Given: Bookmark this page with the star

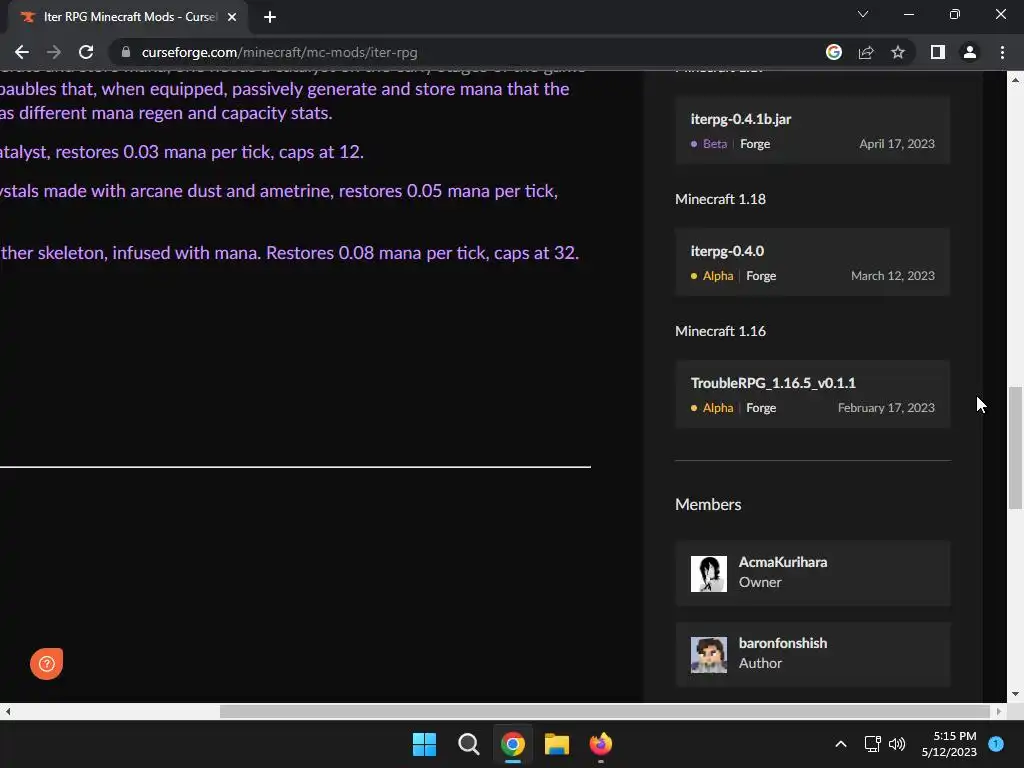Looking at the screenshot, I should 898,52.
